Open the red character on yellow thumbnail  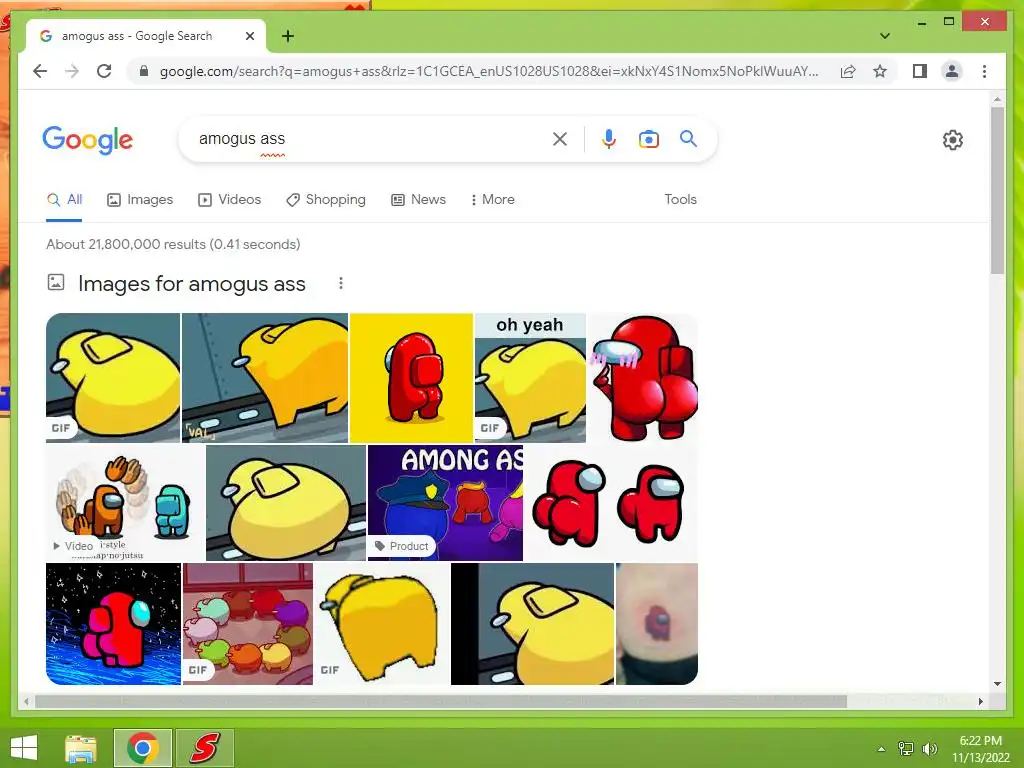411,377
